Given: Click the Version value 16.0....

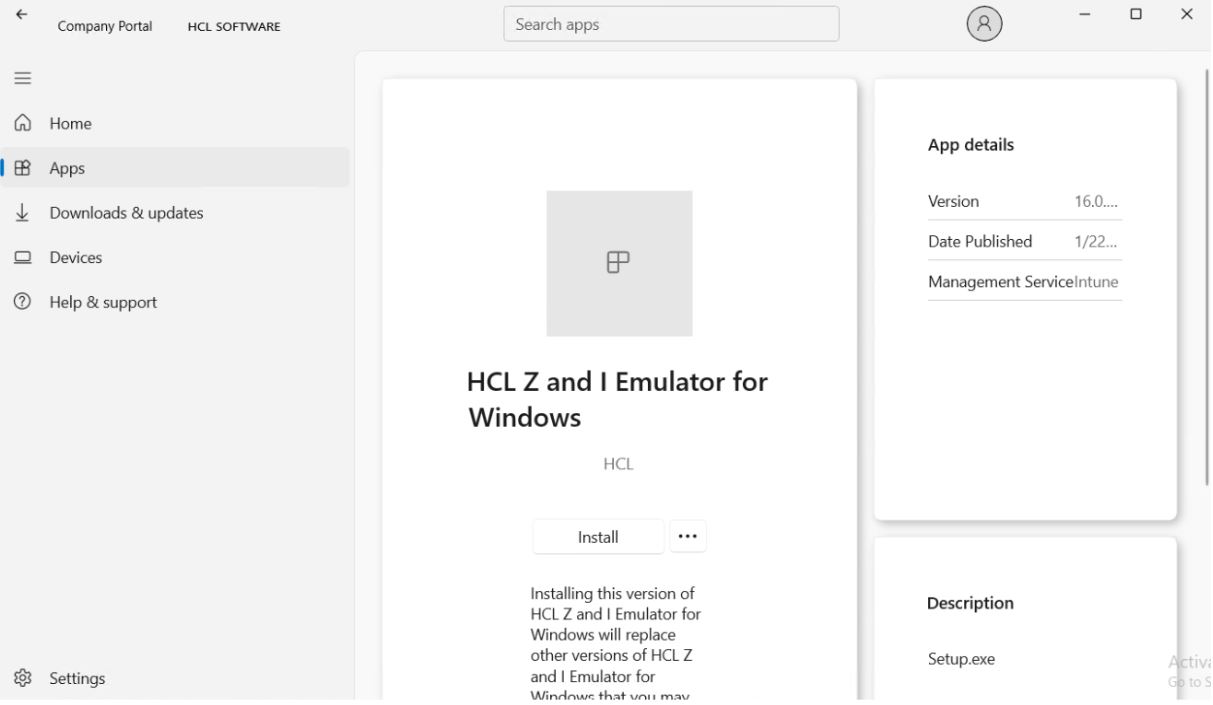Looking at the screenshot, I should pyautogui.click(x=1096, y=201).
